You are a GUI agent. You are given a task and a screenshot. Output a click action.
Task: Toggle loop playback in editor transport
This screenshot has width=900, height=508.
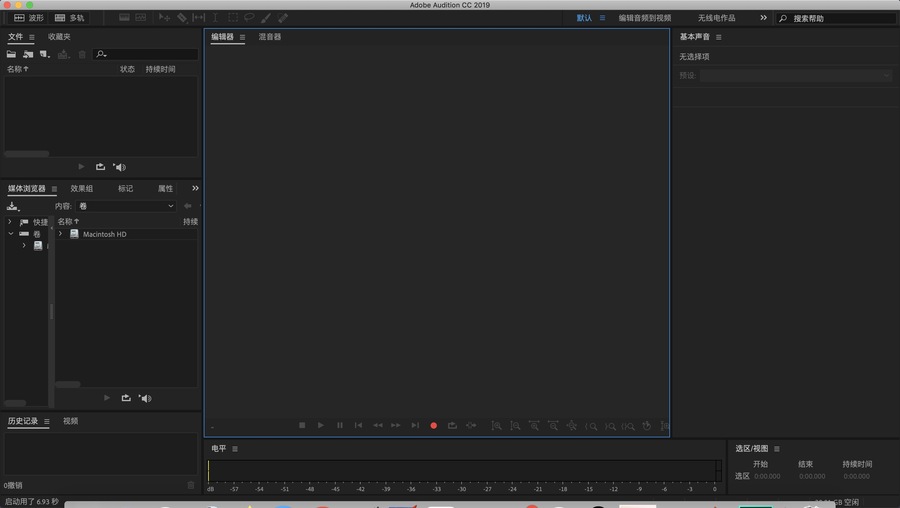point(452,425)
